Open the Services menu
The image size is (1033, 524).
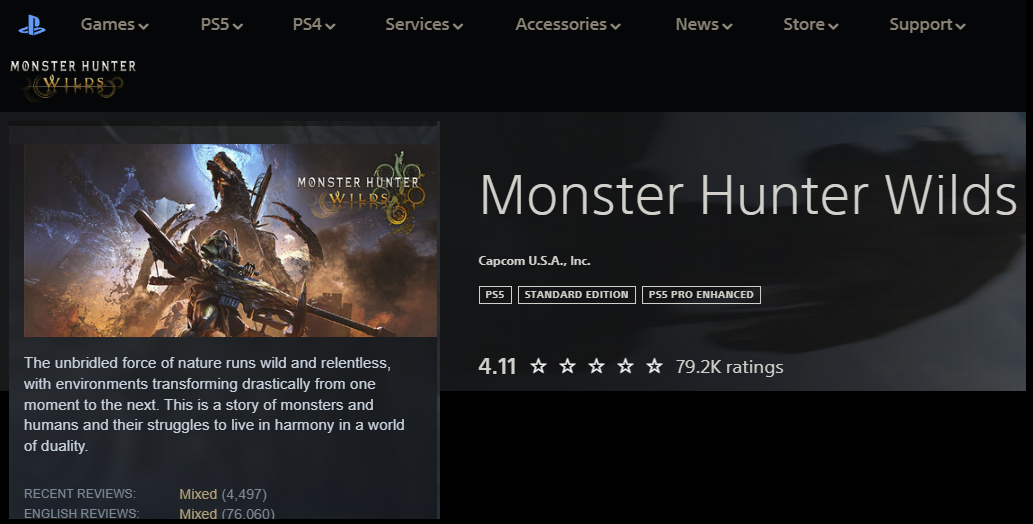click(x=424, y=24)
